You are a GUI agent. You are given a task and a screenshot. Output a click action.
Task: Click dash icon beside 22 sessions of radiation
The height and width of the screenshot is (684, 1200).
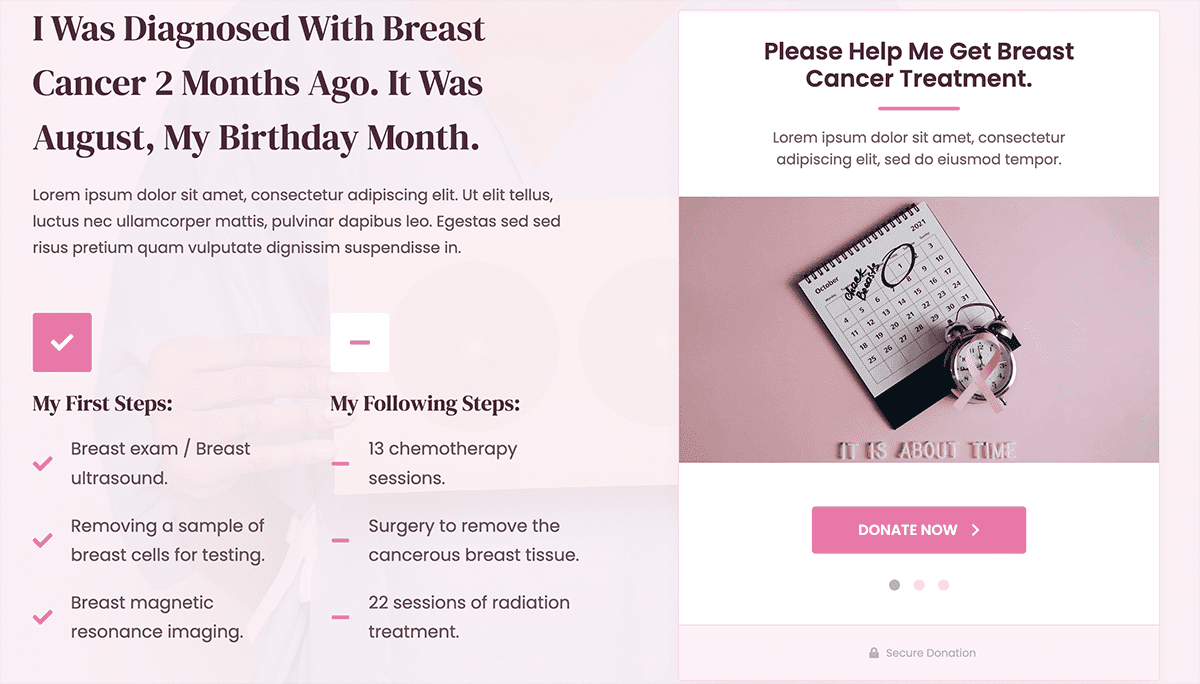pos(340,617)
